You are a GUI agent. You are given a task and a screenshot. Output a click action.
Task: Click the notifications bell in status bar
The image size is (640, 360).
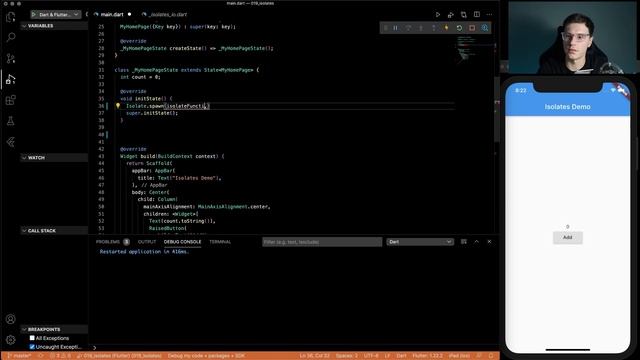tap(491, 356)
